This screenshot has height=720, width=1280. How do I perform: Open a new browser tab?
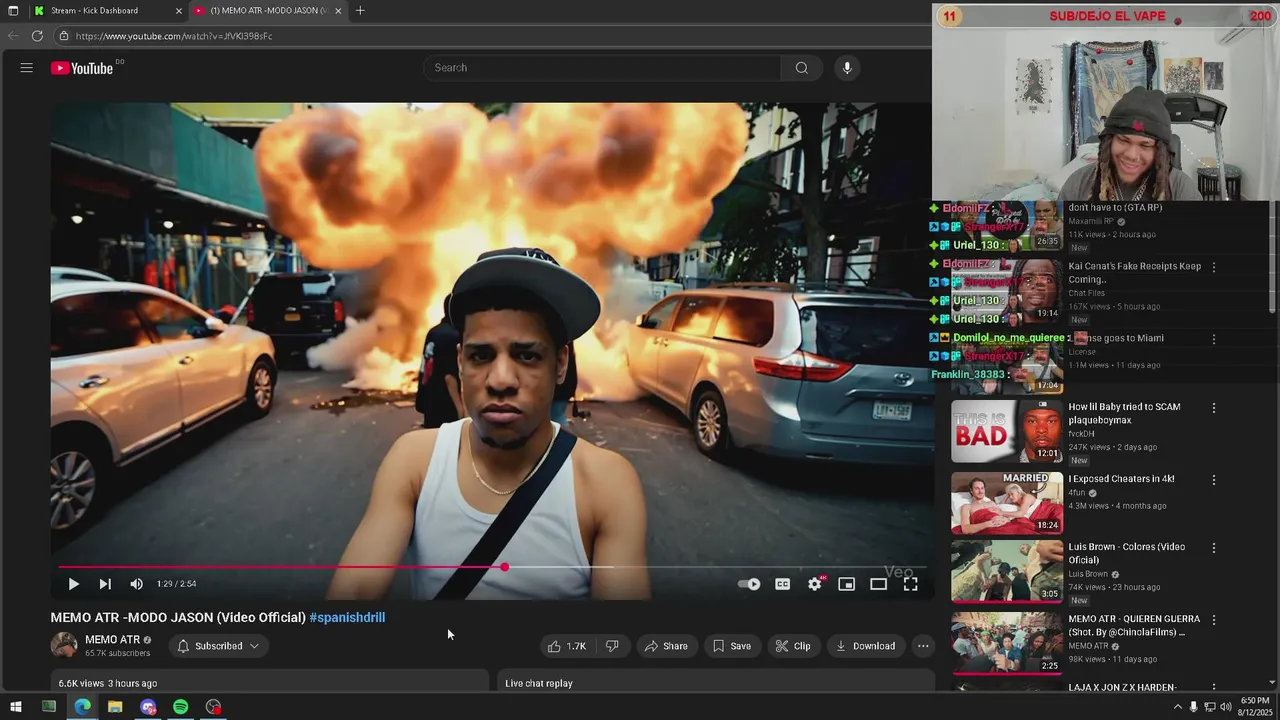(360, 11)
